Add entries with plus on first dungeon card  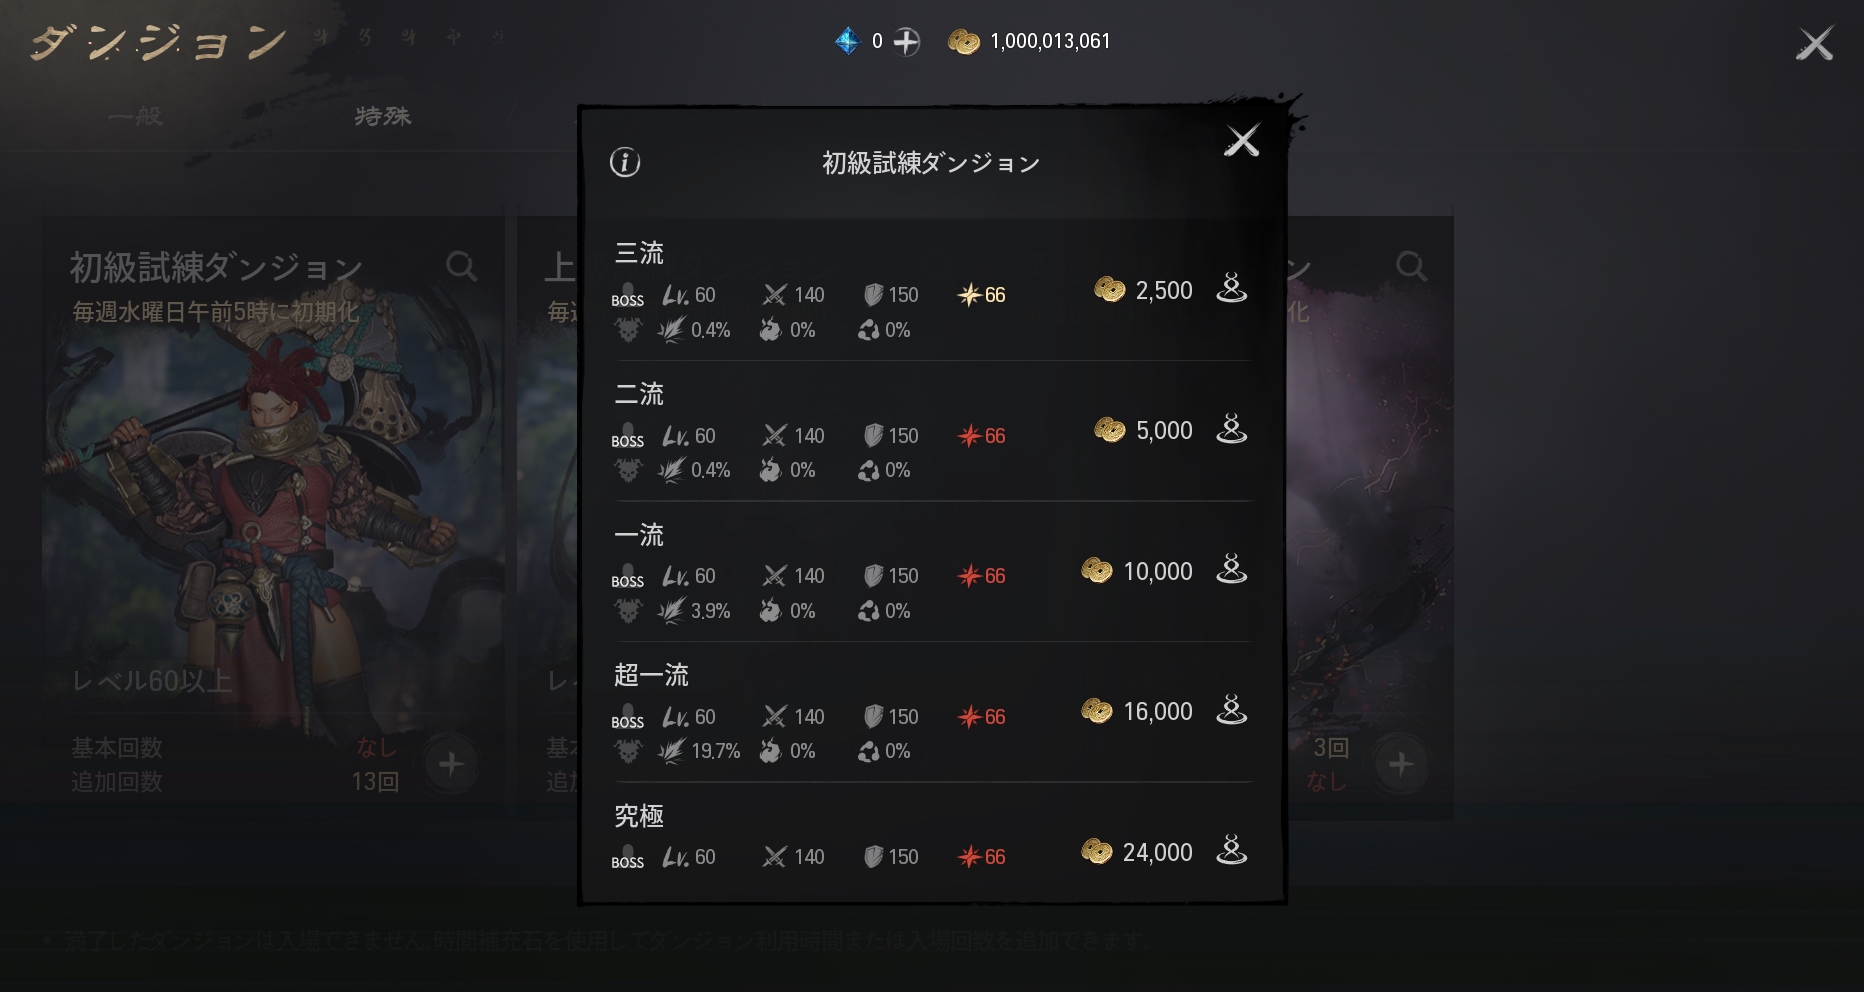click(451, 764)
